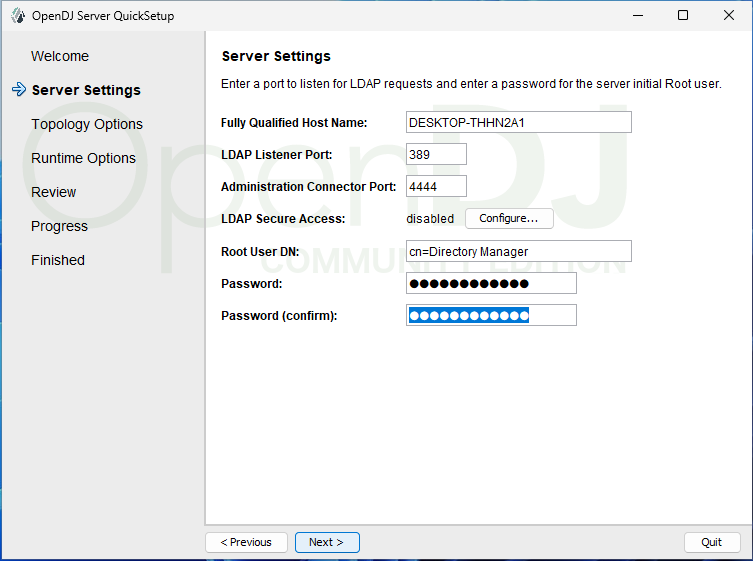Click the Administration Connector Port field
The width and height of the screenshot is (753, 561).
437,186
